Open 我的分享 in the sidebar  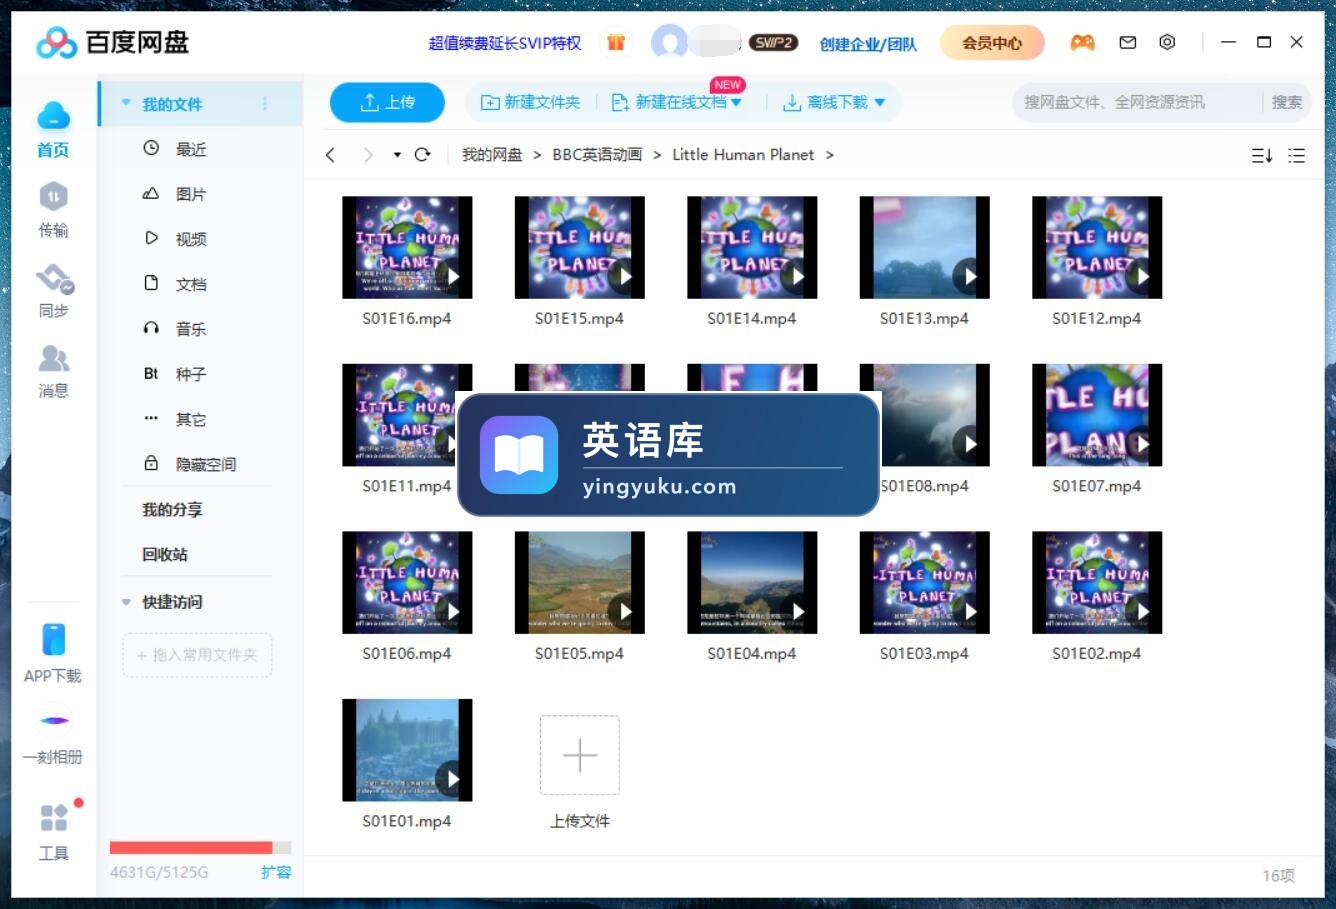point(172,510)
